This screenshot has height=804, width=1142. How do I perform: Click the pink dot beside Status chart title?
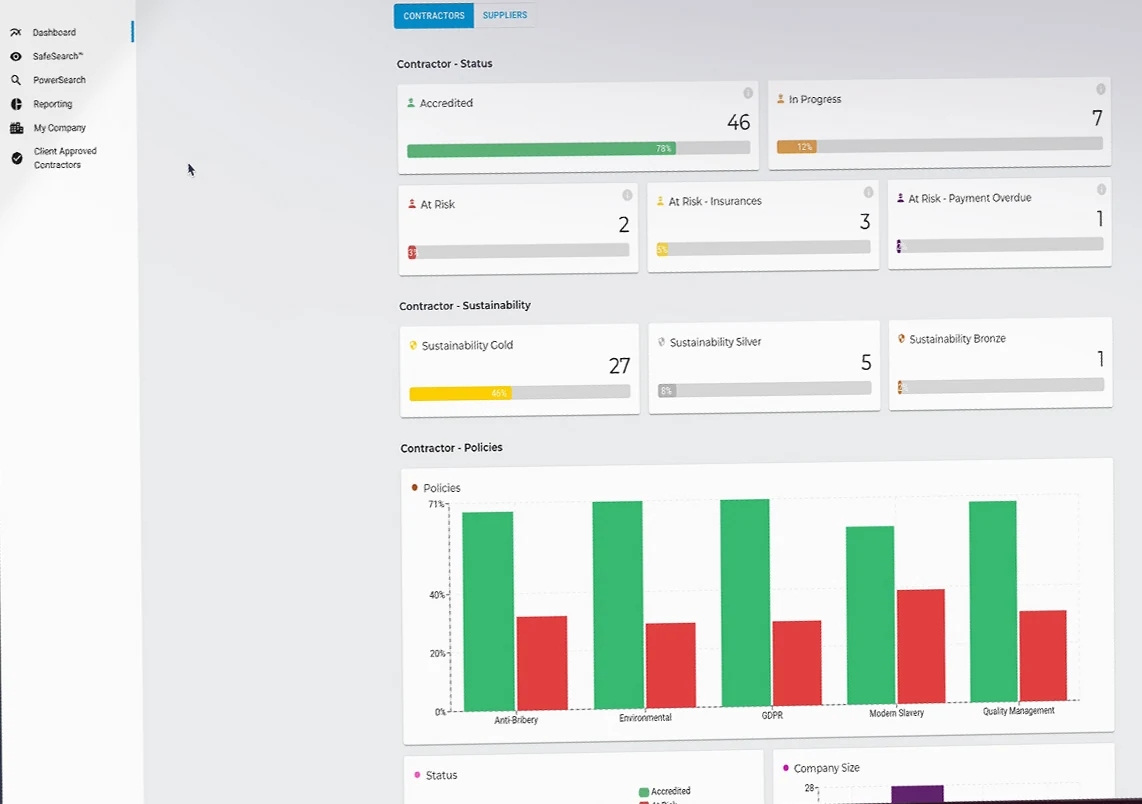pyautogui.click(x=417, y=775)
